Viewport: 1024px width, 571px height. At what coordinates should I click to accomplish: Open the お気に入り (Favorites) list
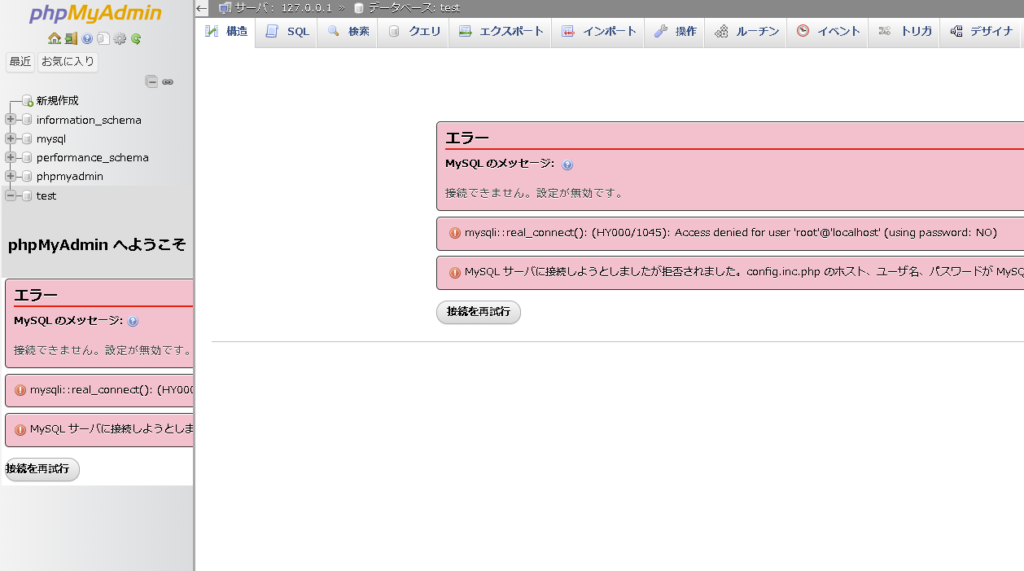(x=68, y=61)
